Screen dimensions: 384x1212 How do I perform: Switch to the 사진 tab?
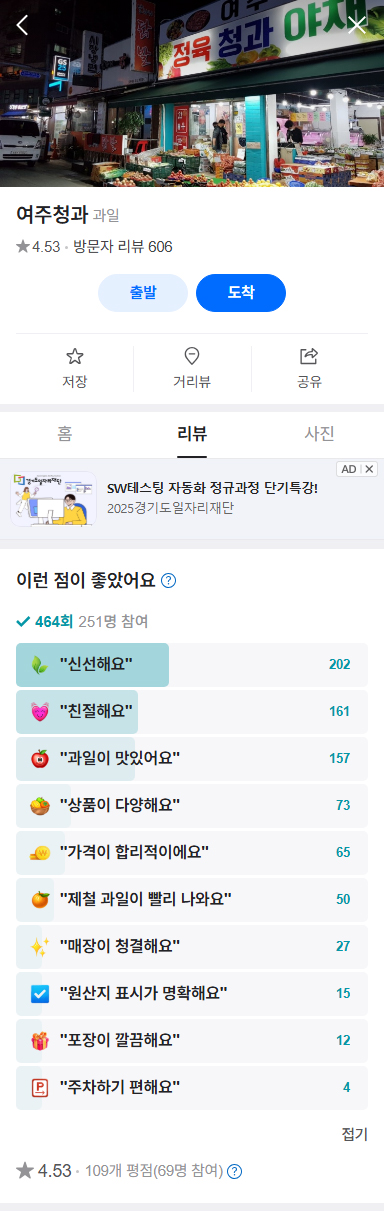[x=319, y=434]
